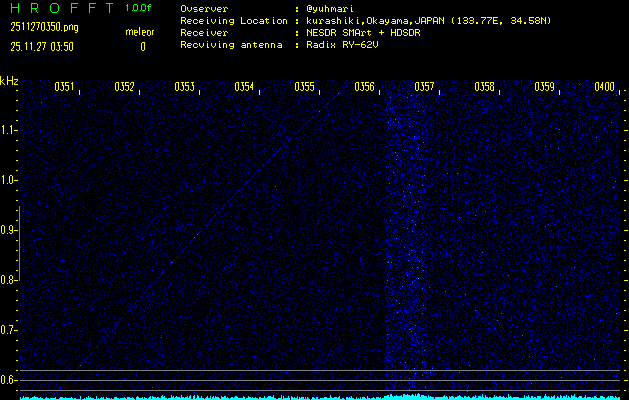Click the 0358 time marker
The height and width of the screenshot is (400, 629).
[x=484, y=87]
